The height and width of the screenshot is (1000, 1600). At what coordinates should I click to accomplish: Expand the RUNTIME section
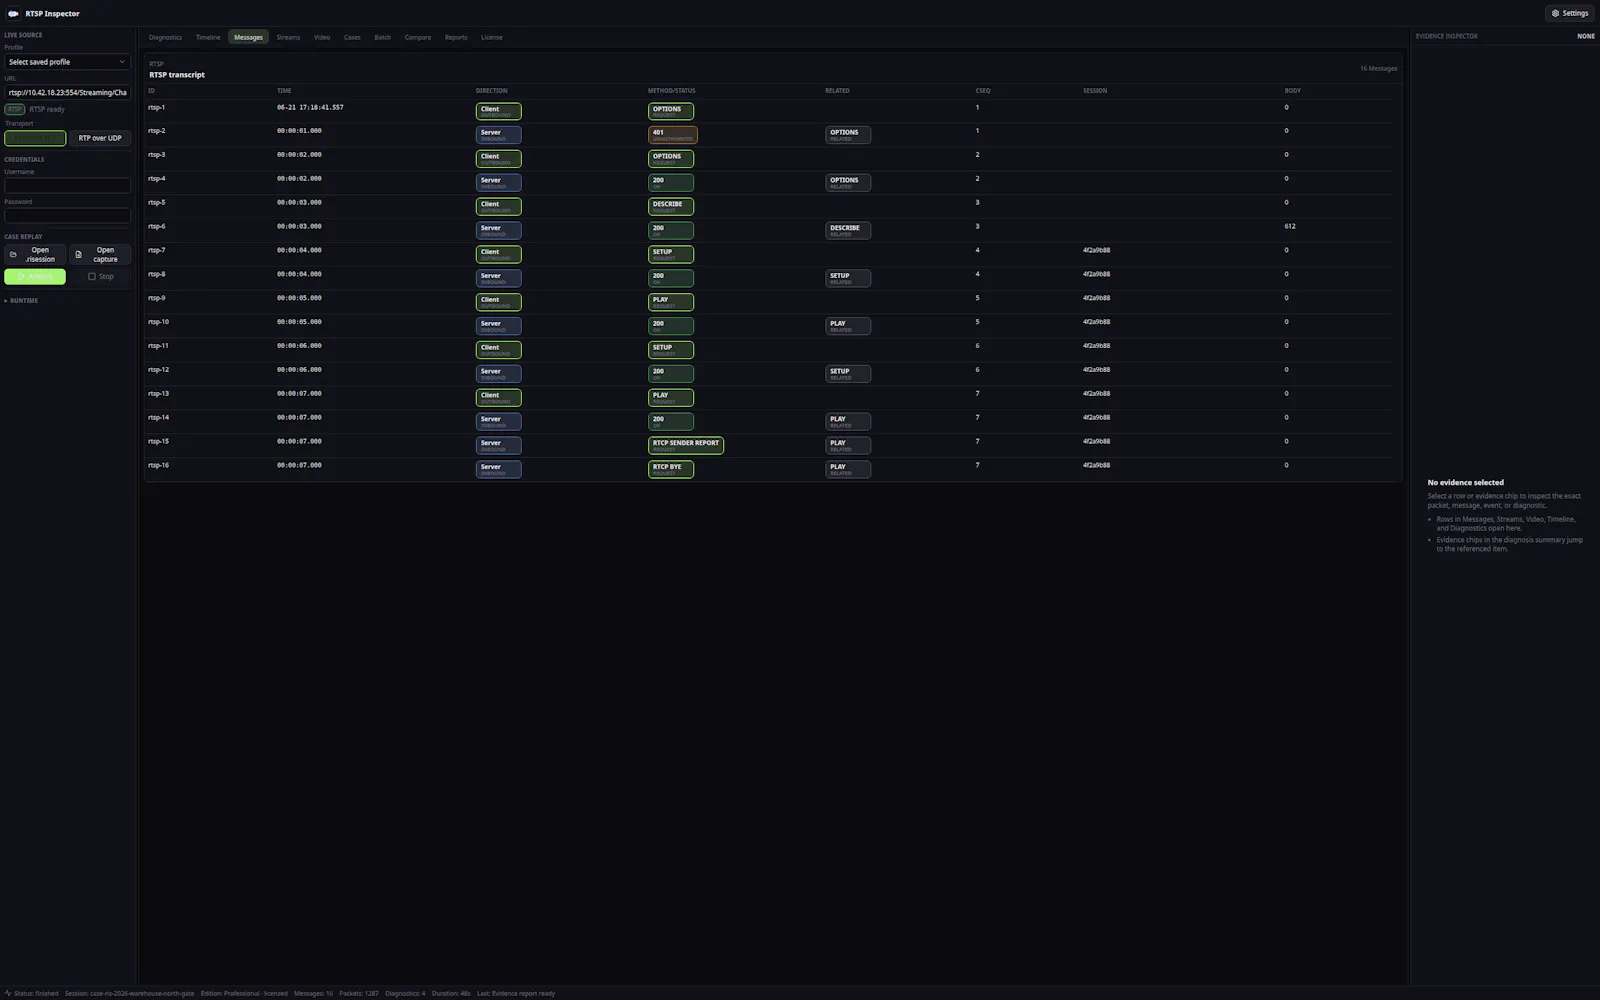pos(22,300)
